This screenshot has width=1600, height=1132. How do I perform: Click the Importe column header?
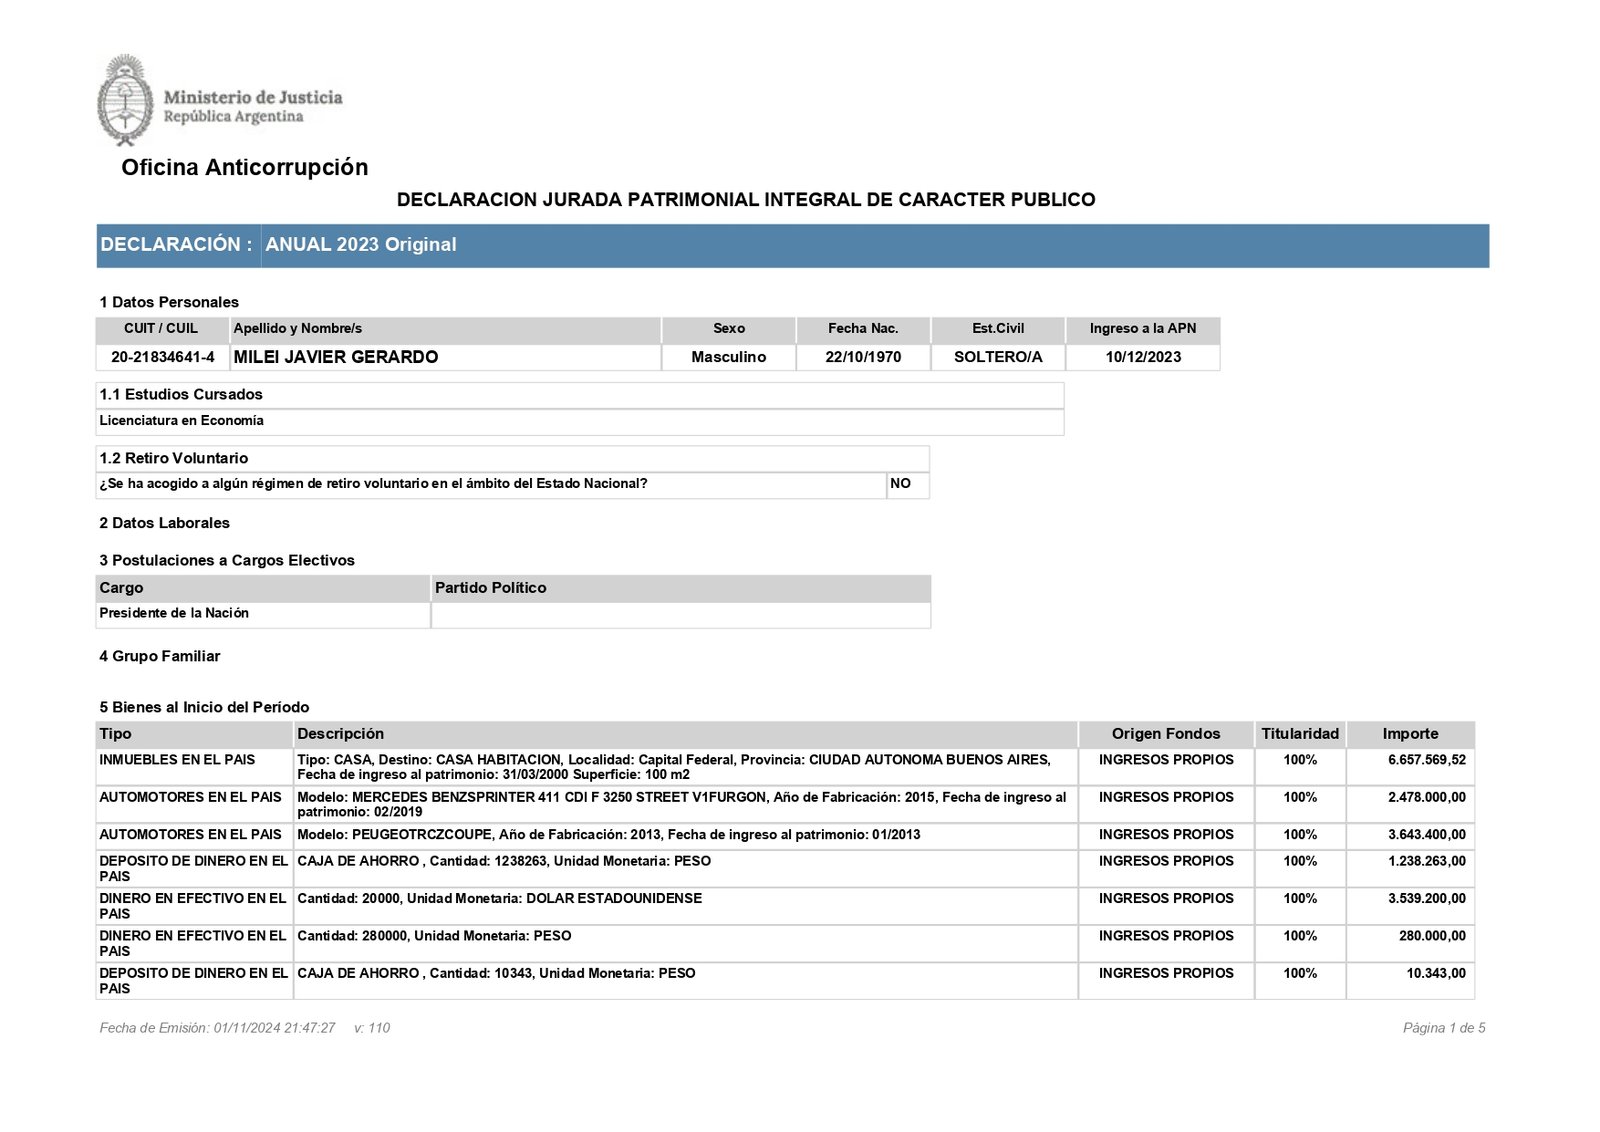pyautogui.click(x=1410, y=734)
